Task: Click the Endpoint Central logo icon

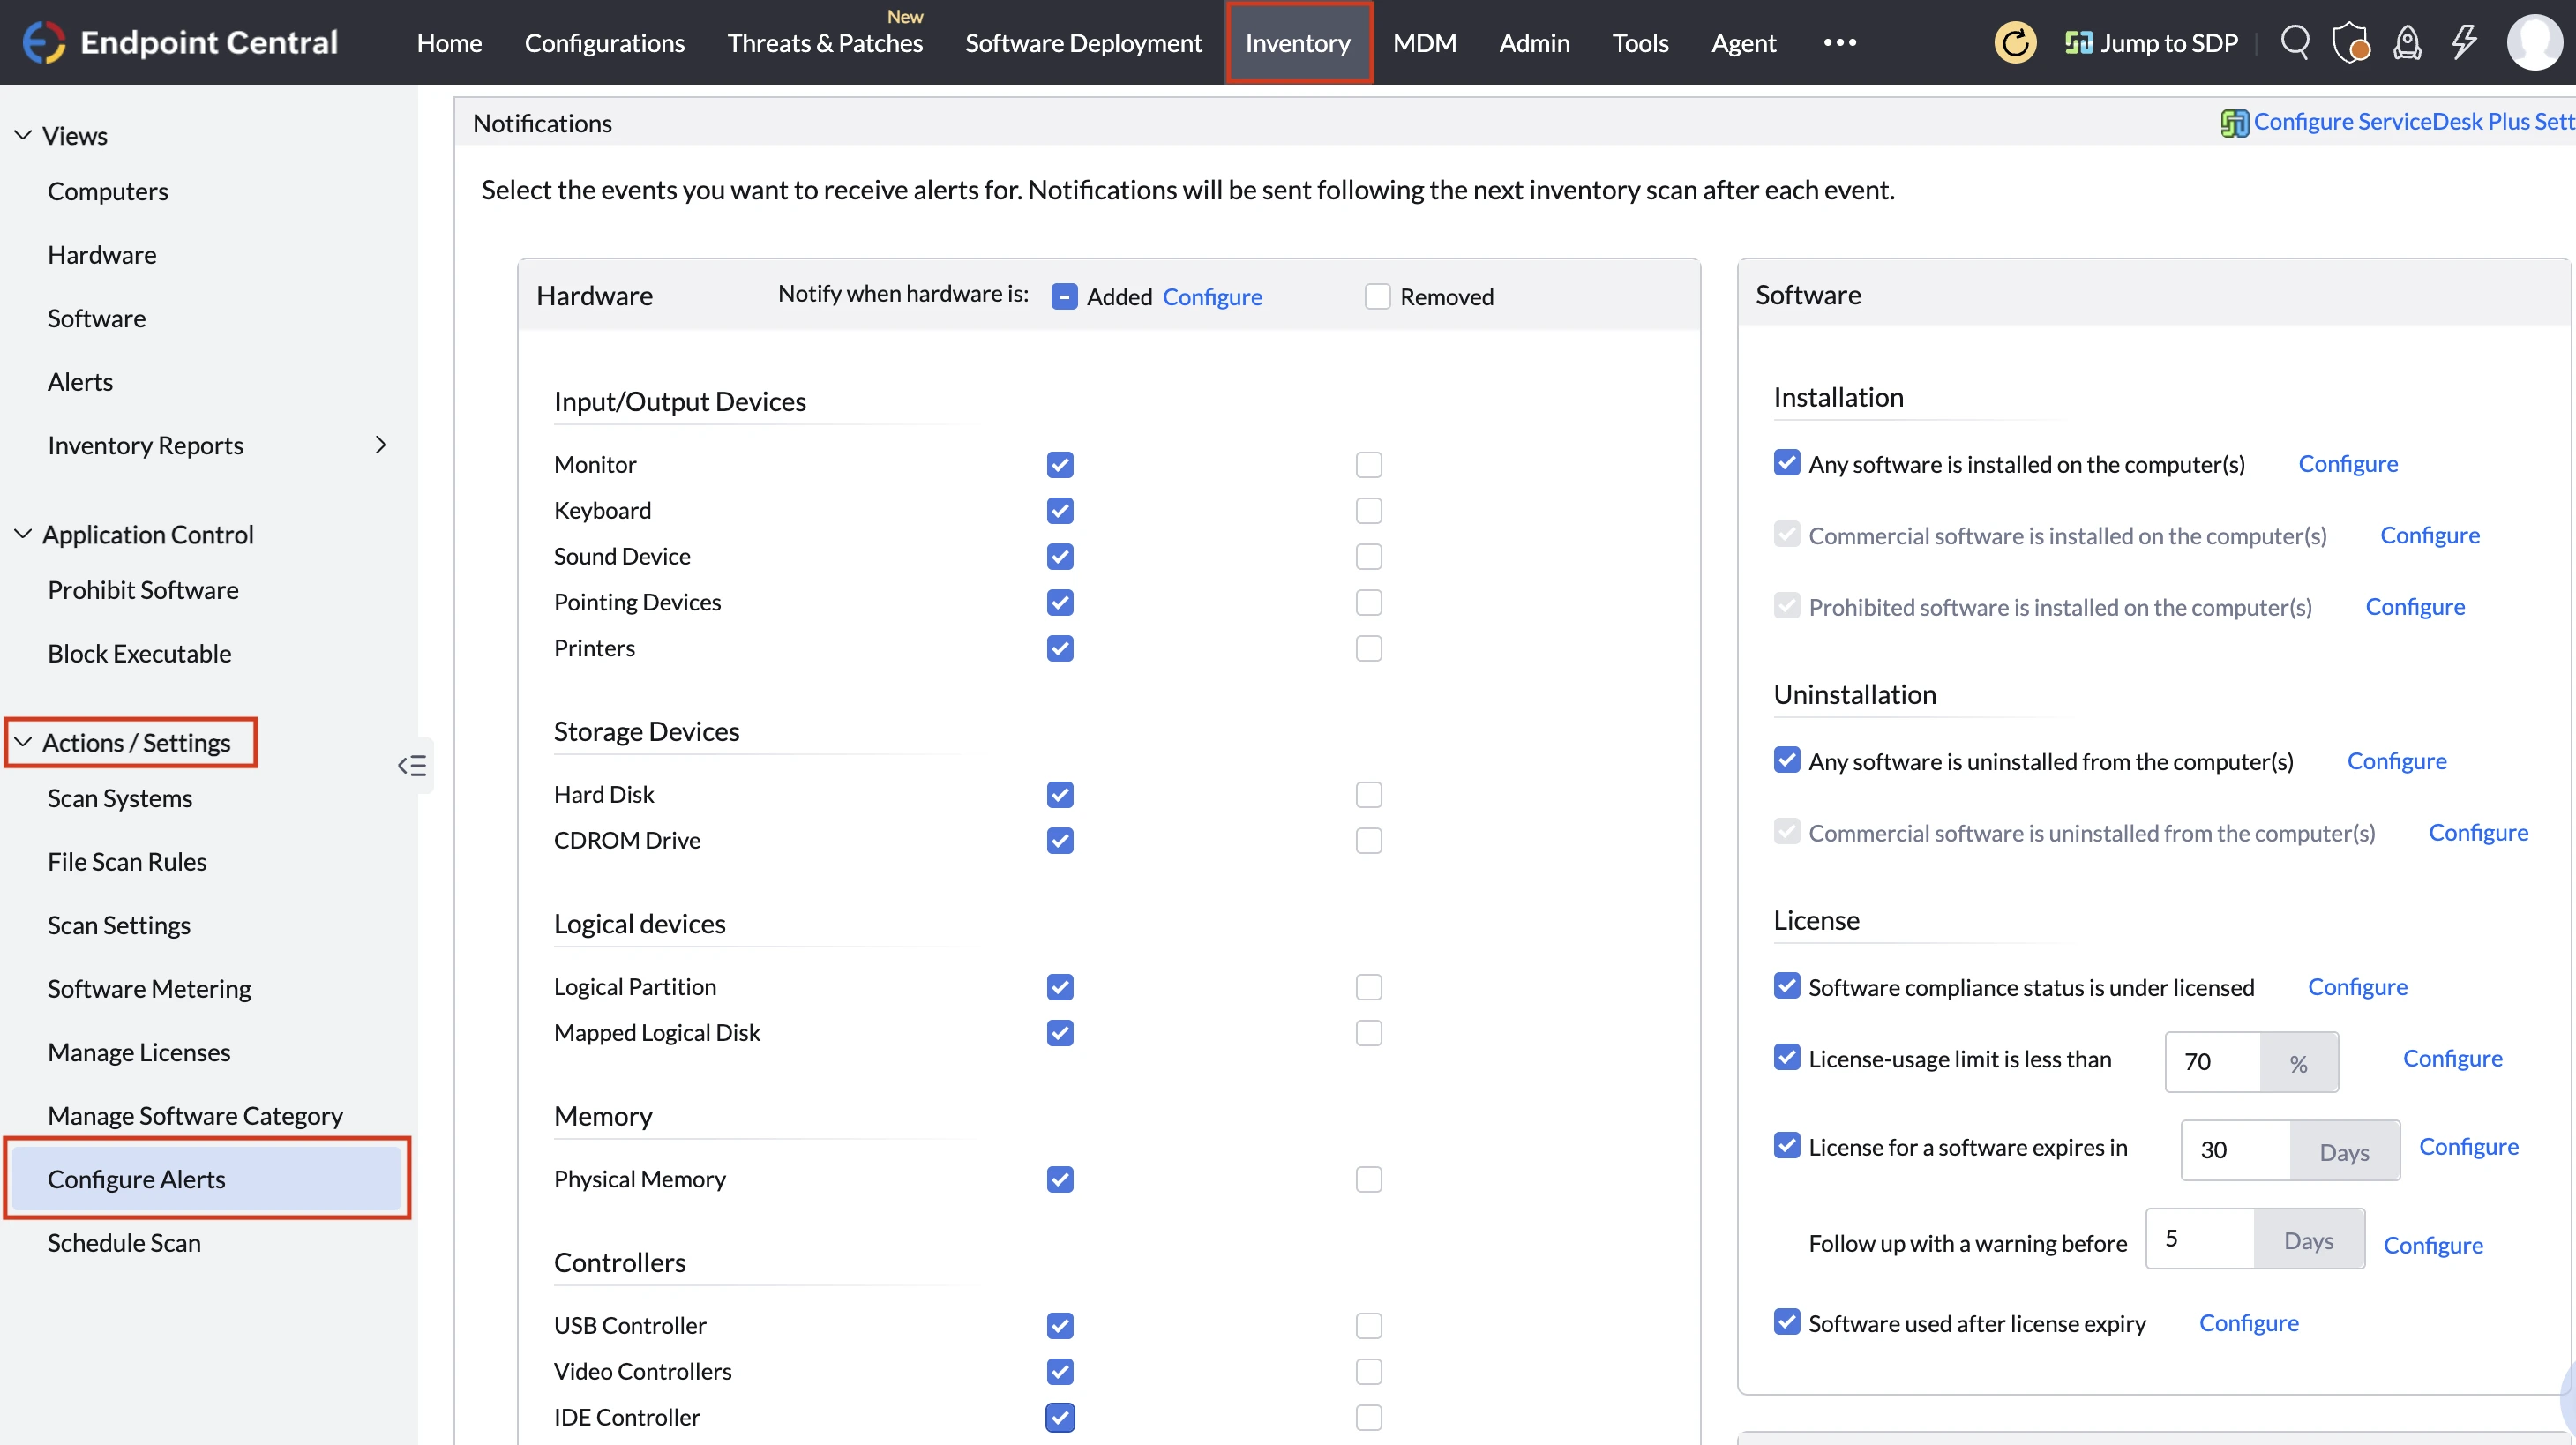Action: 43,42
